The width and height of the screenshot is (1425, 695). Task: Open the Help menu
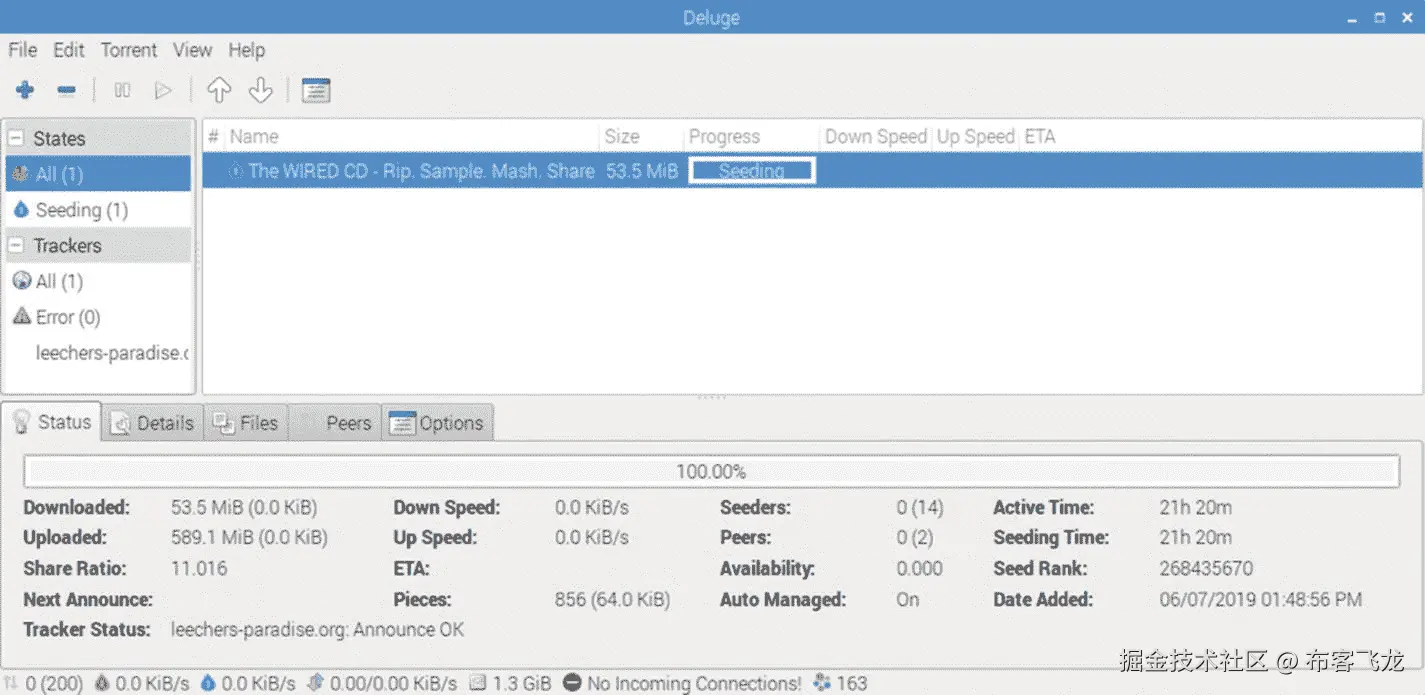pyautogui.click(x=246, y=50)
